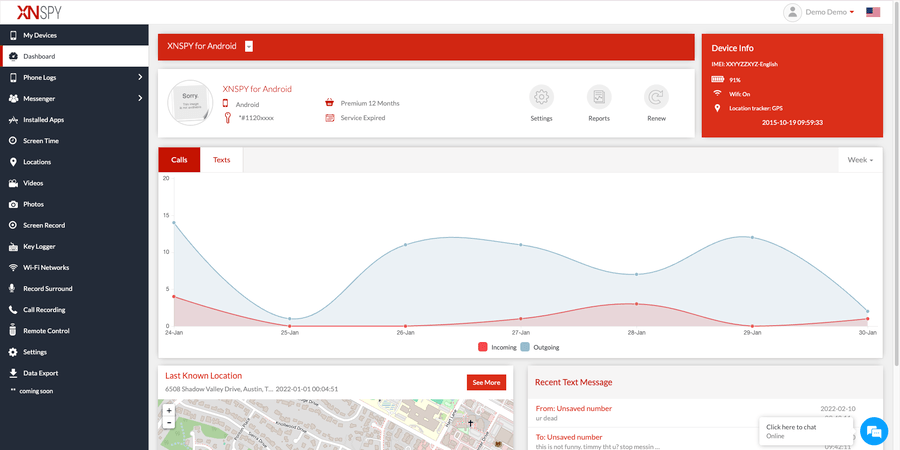The width and height of the screenshot is (900, 450).
Task: Open the To: Unsaved number message link
Action: (569, 437)
